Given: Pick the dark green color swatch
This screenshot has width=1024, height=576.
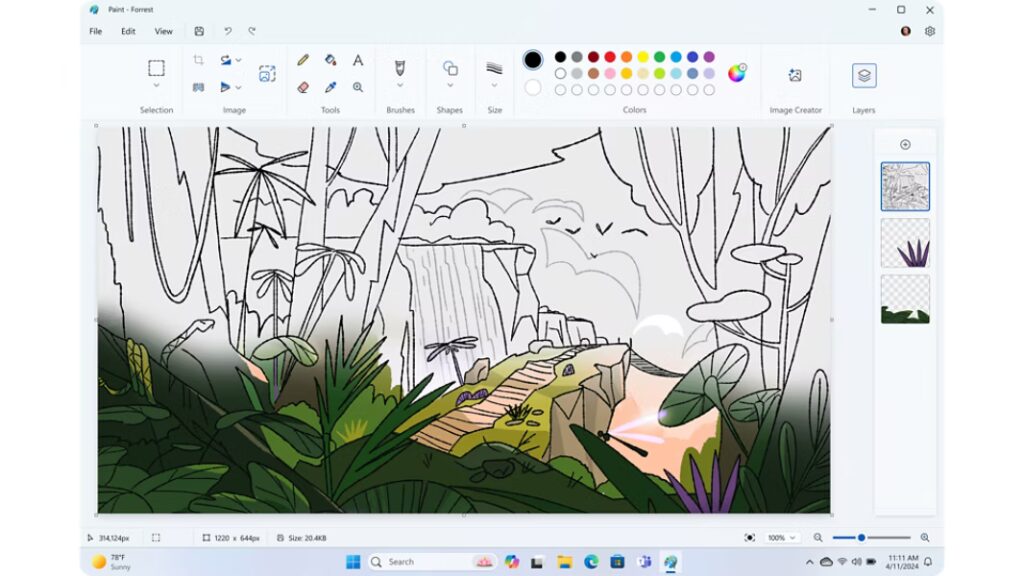Looking at the screenshot, I should point(660,57).
